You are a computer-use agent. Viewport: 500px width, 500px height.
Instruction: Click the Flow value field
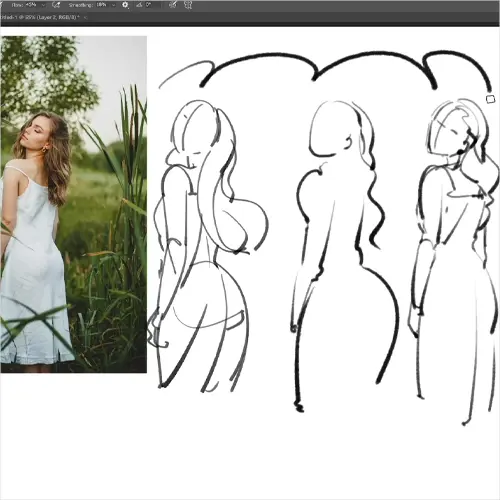pyautogui.click(x=32, y=5)
